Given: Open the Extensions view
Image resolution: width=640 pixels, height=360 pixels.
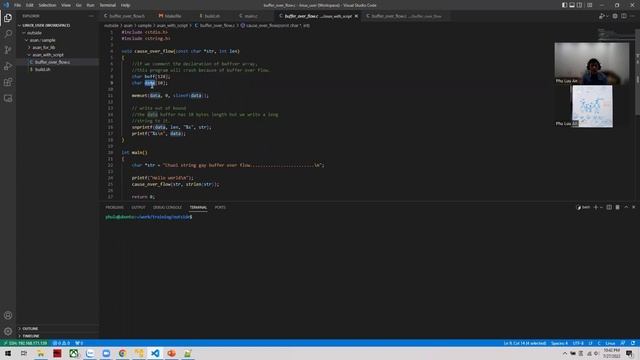Looking at the screenshot, I should [x=8, y=82].
